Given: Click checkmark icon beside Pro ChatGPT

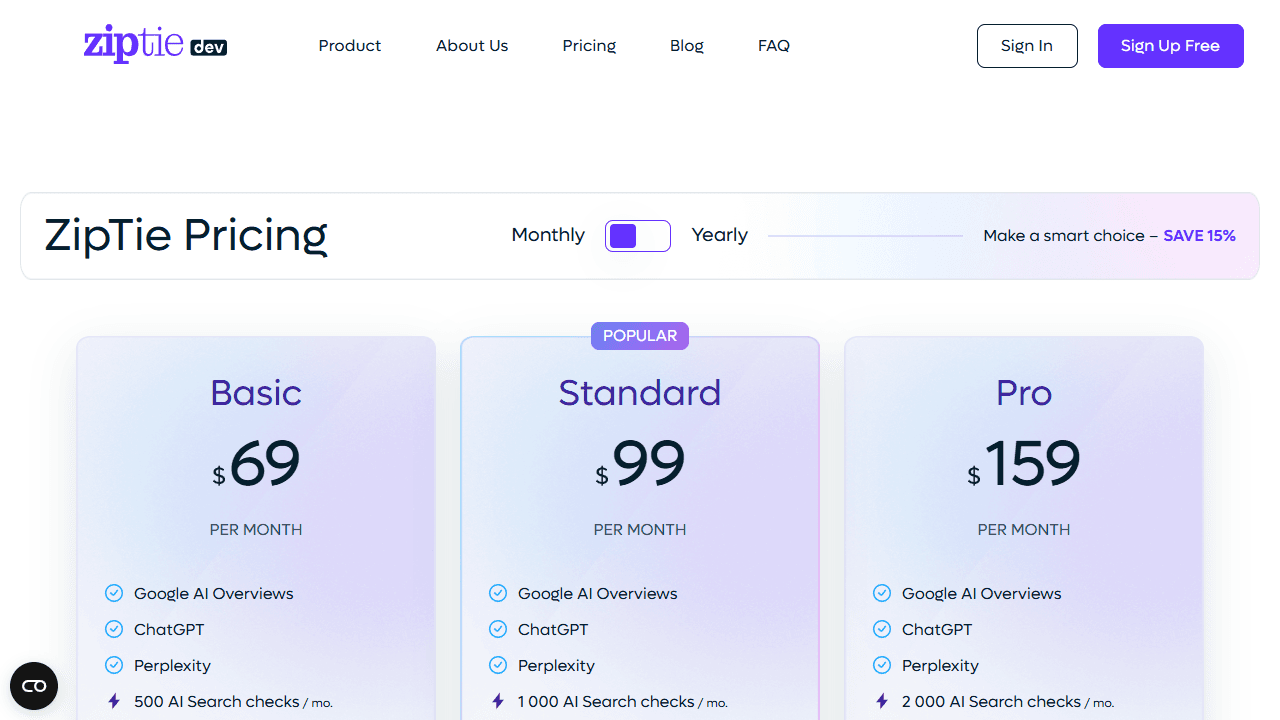Looking at the screenshot, I should tap(882, 629).
